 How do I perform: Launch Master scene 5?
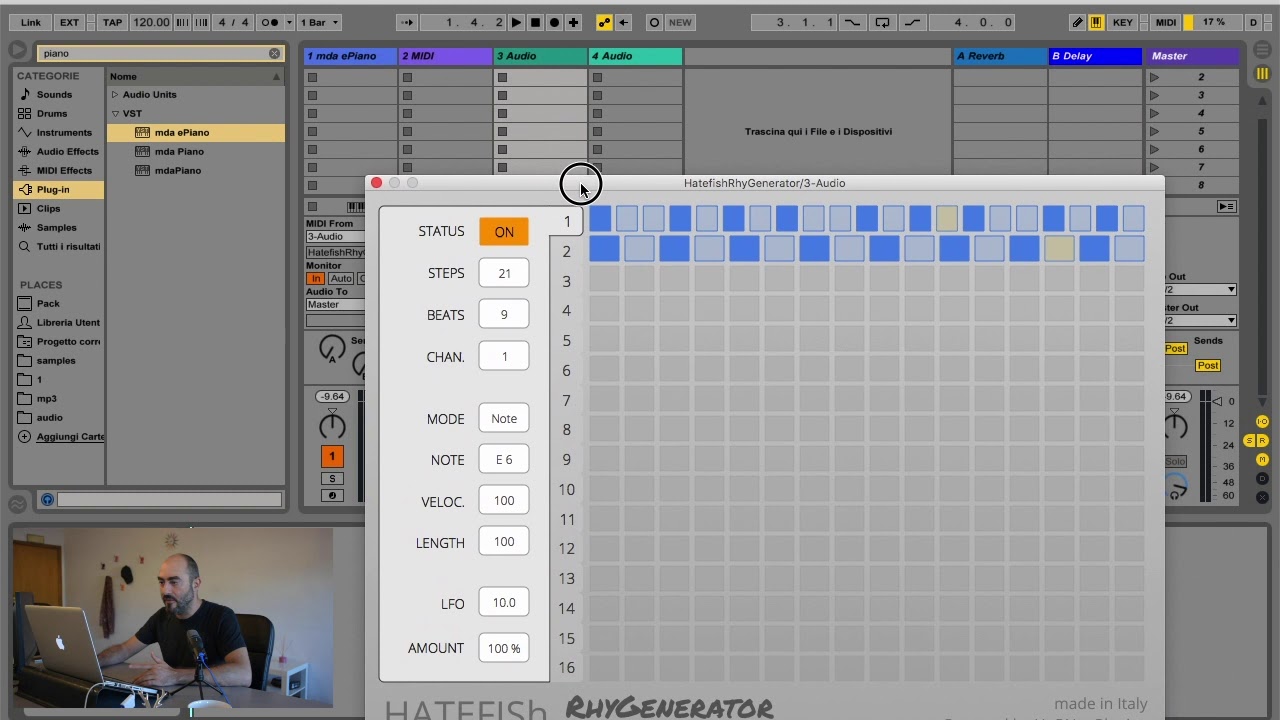[x=1154, y=131]
